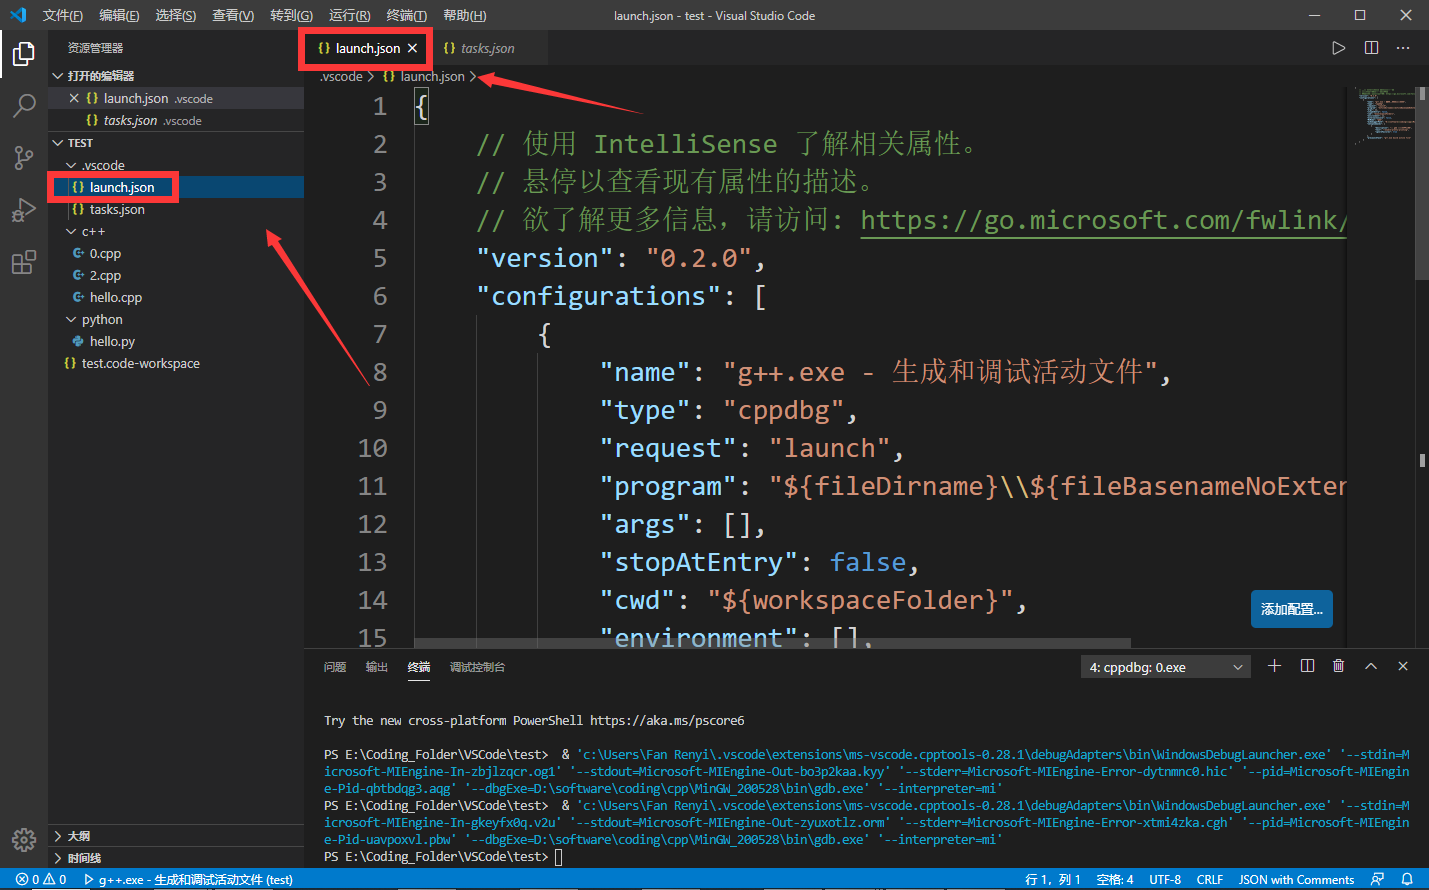Viewport: 1429px width, 890px height.
Task: Open the Extensions view icon
Action: (x=24, y=263)
